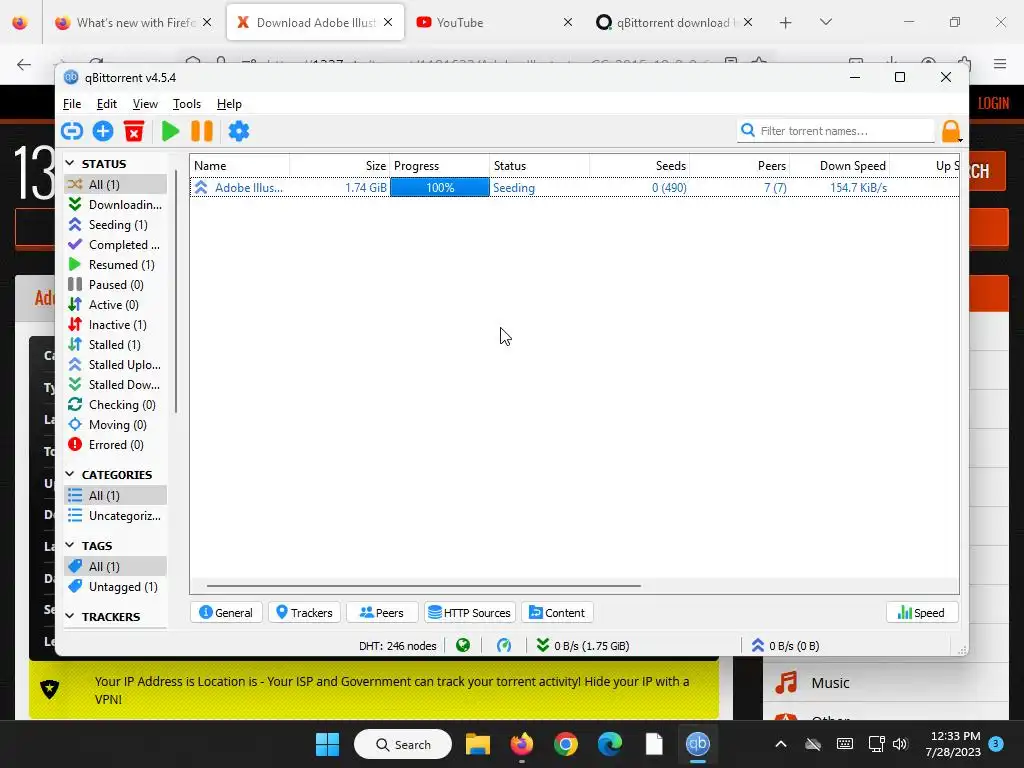Select the Inactive (1) status filter

click(x=116, y=325)
